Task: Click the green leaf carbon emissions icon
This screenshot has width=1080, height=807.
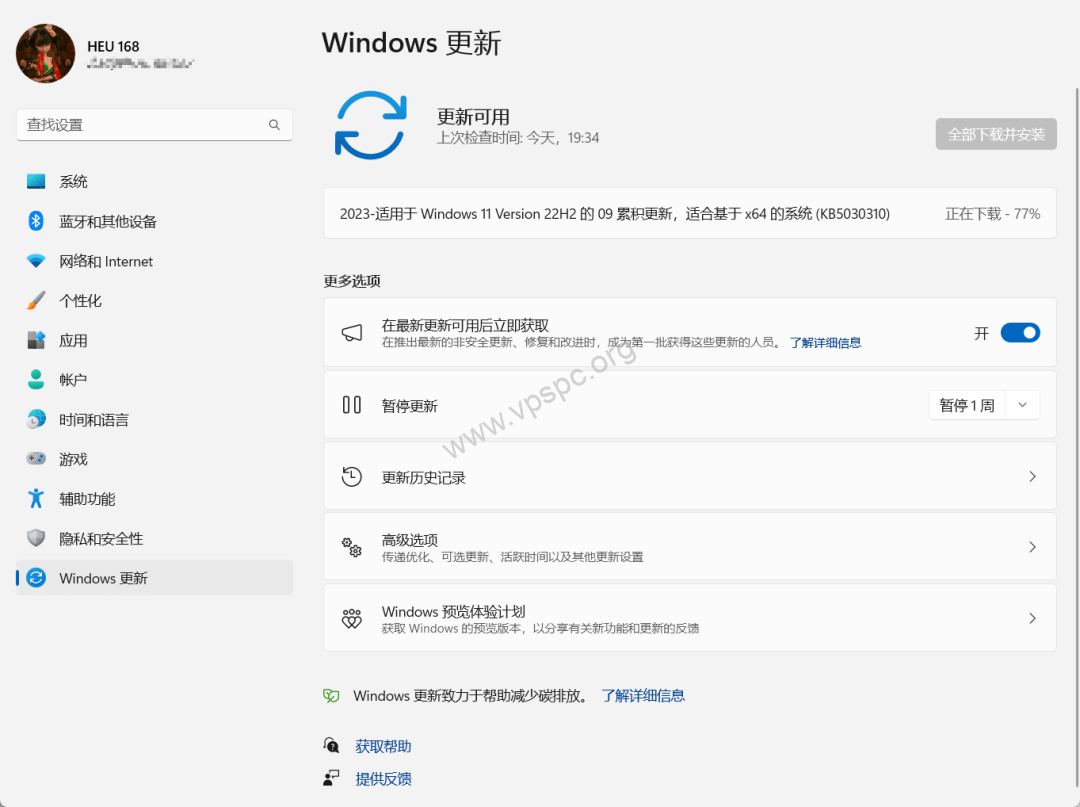Action: 331,695
